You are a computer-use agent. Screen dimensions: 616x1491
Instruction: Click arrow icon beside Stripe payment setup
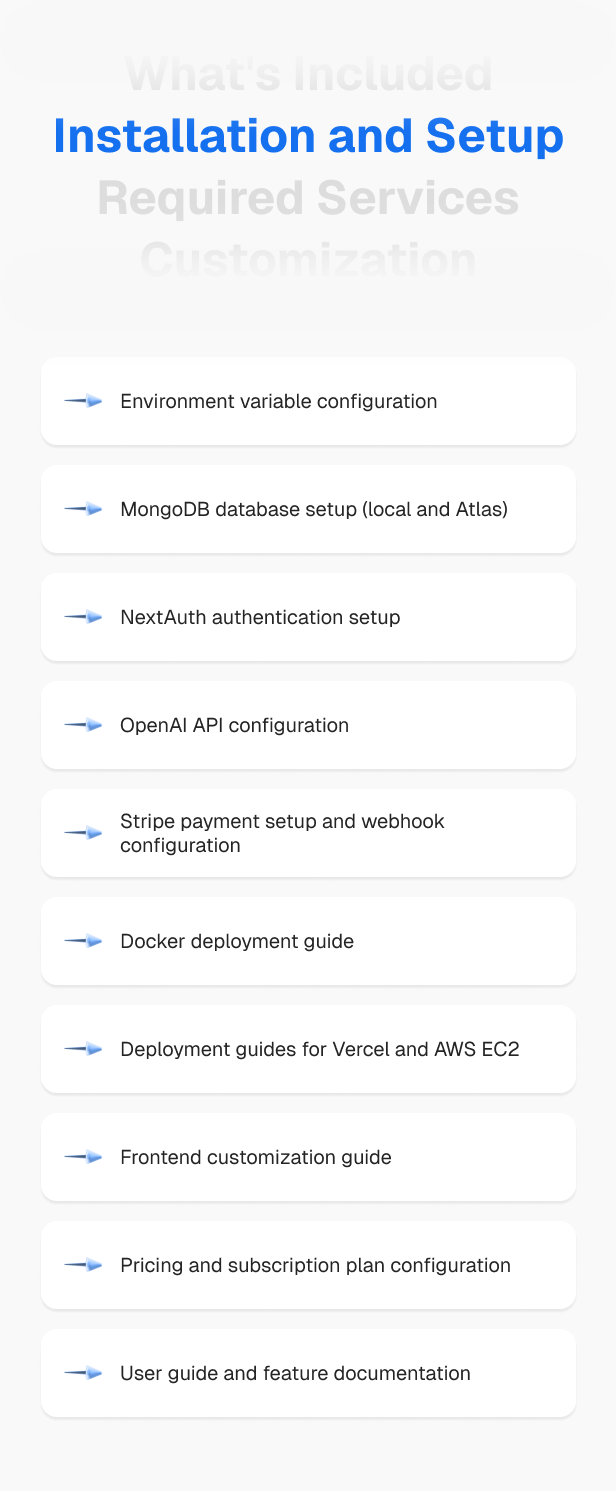[x=84, y=833]
